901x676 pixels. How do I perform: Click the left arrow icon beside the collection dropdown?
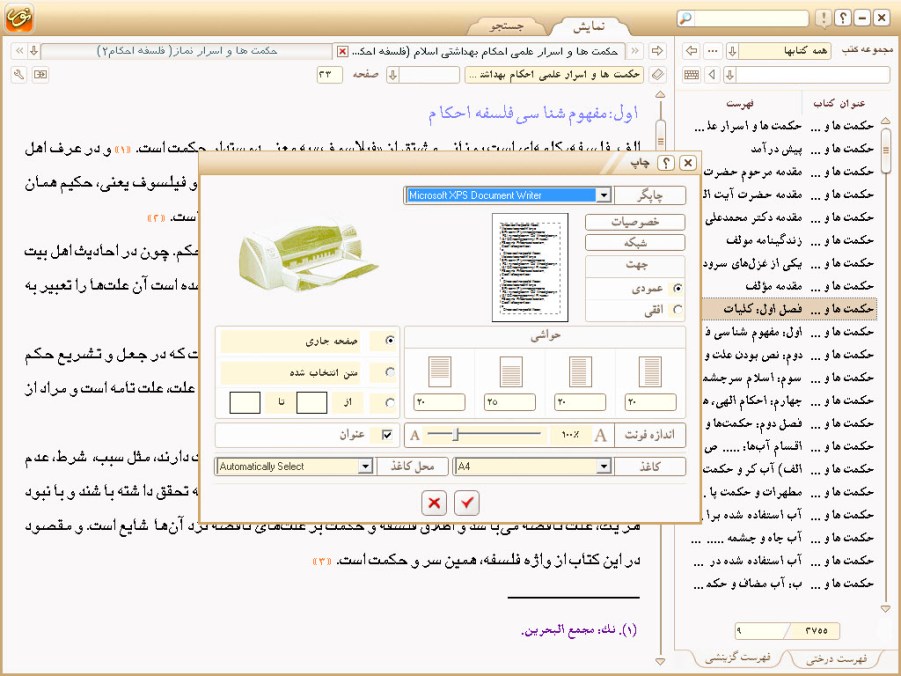point(692,51)
